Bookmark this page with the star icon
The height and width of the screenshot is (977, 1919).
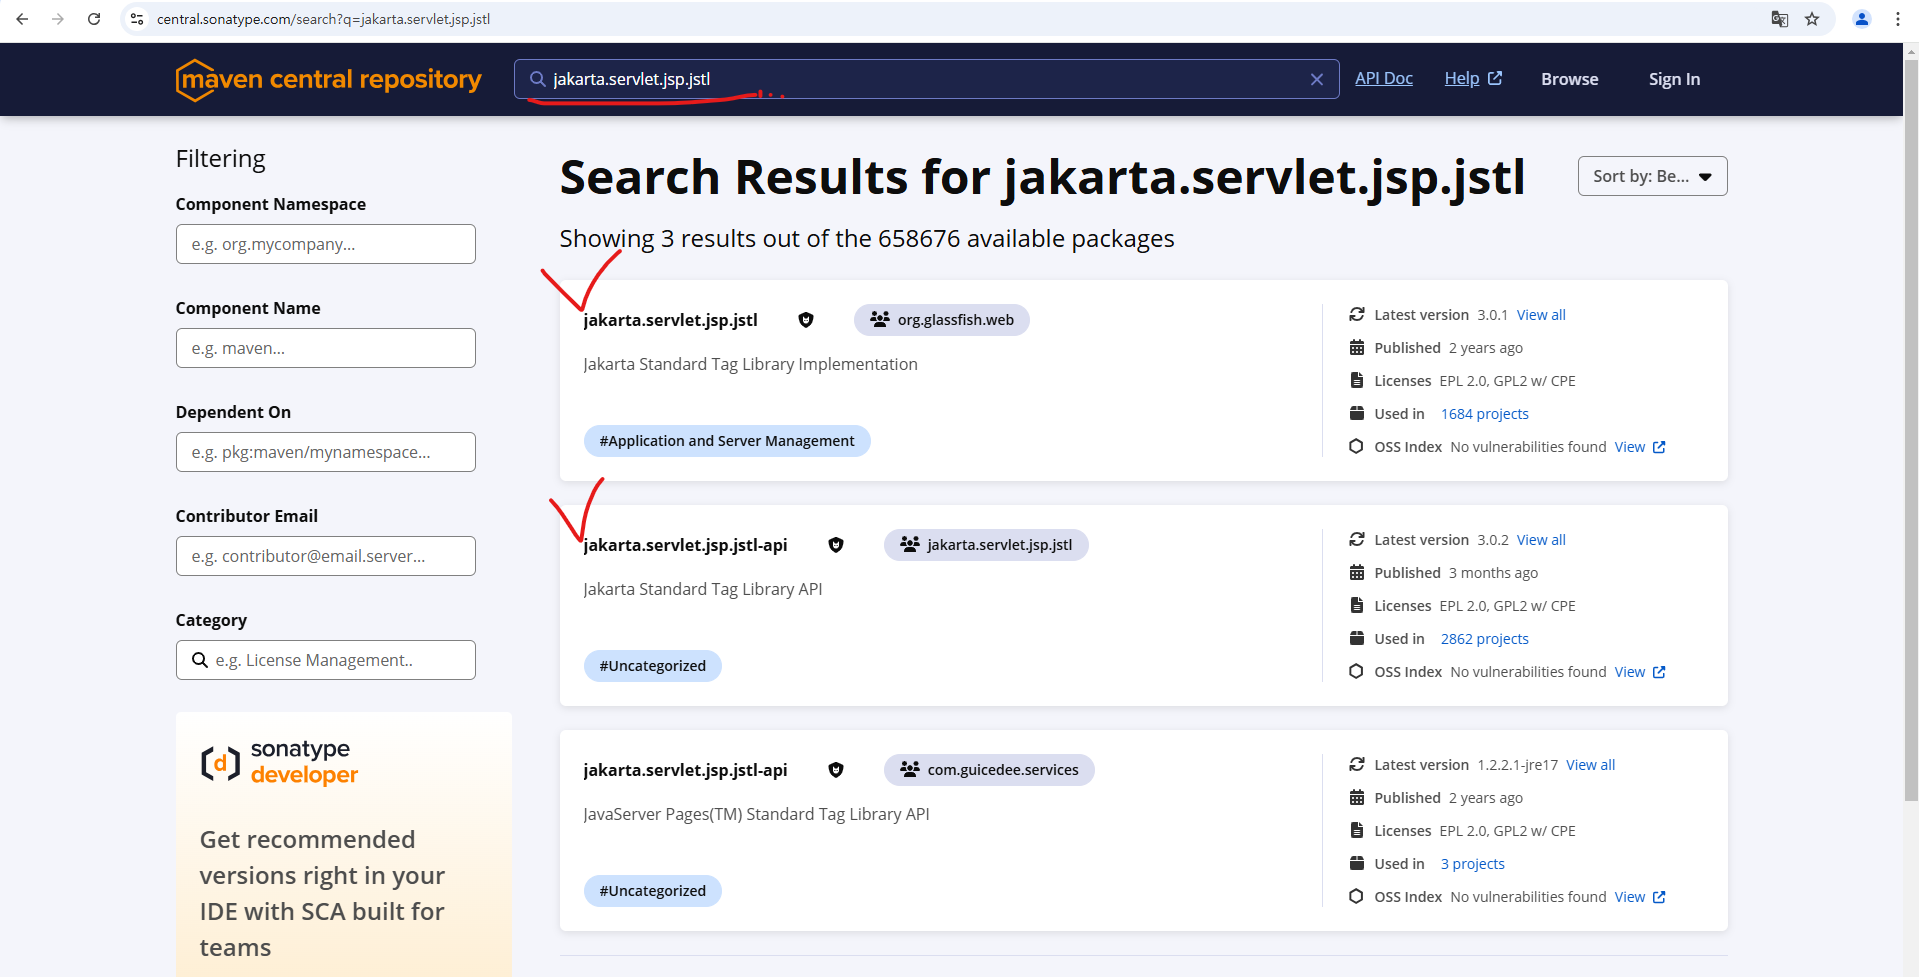click(1812, 19)
